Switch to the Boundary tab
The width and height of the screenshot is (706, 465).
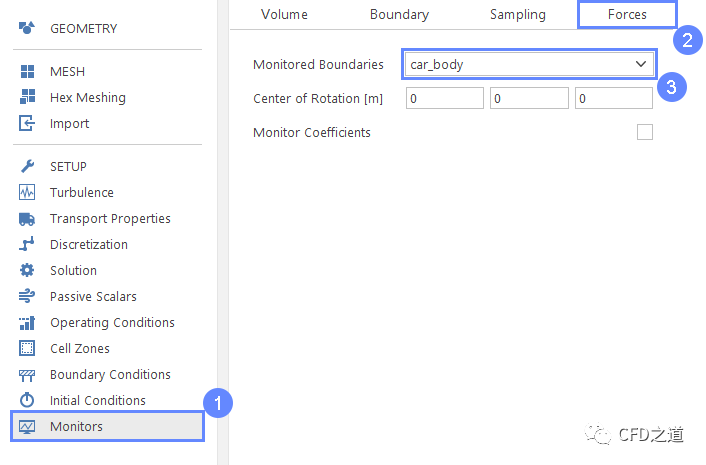(x=399, y=14)
